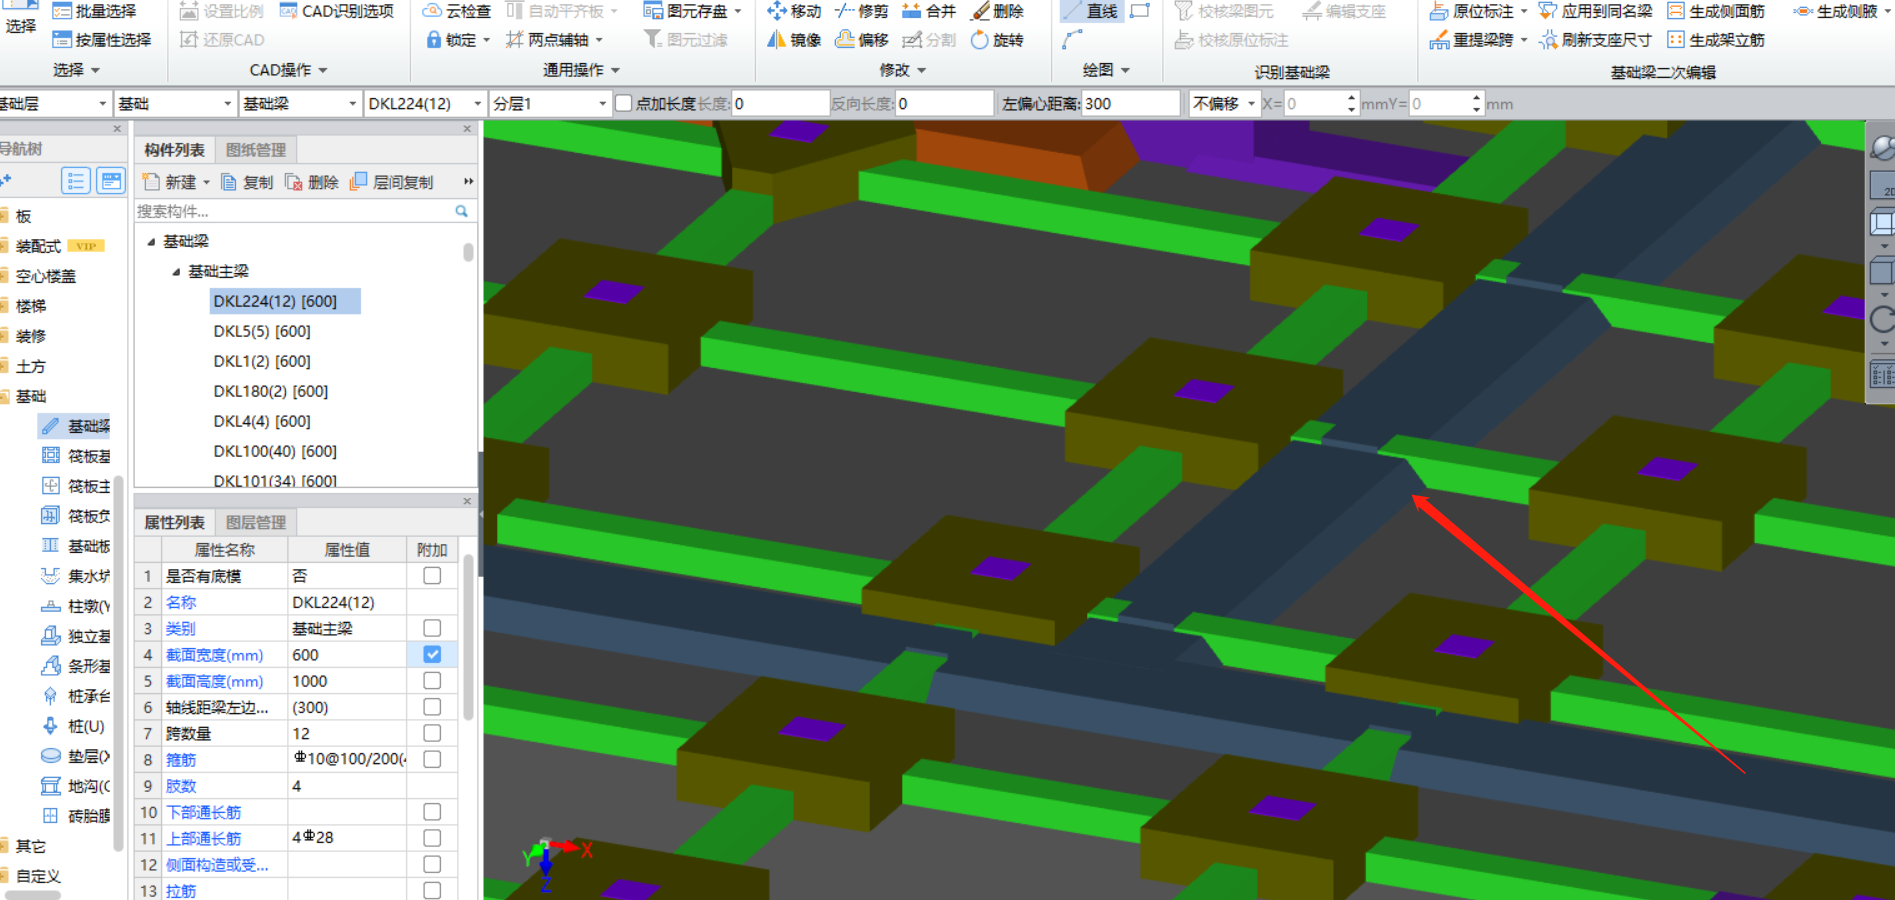The image size is (1895, 900).
Task: Open CAD识别选项 recognition options
Action: click(x=337, y=11)
